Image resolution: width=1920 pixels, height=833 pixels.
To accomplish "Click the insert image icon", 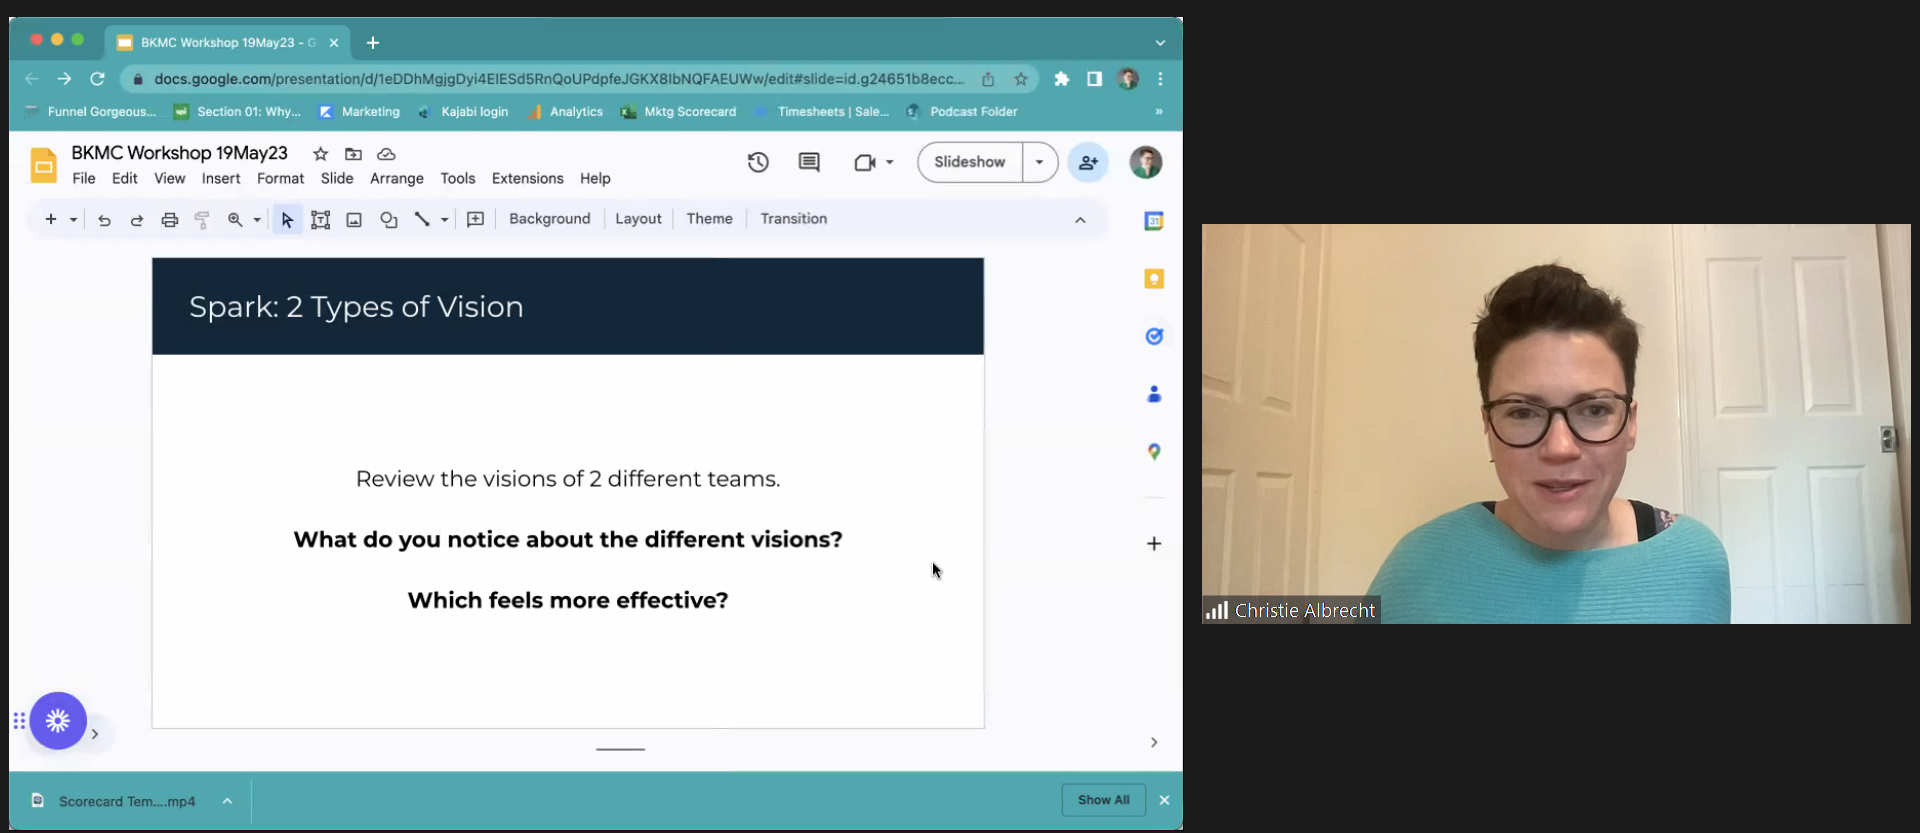I will click(x=354, y=220).
